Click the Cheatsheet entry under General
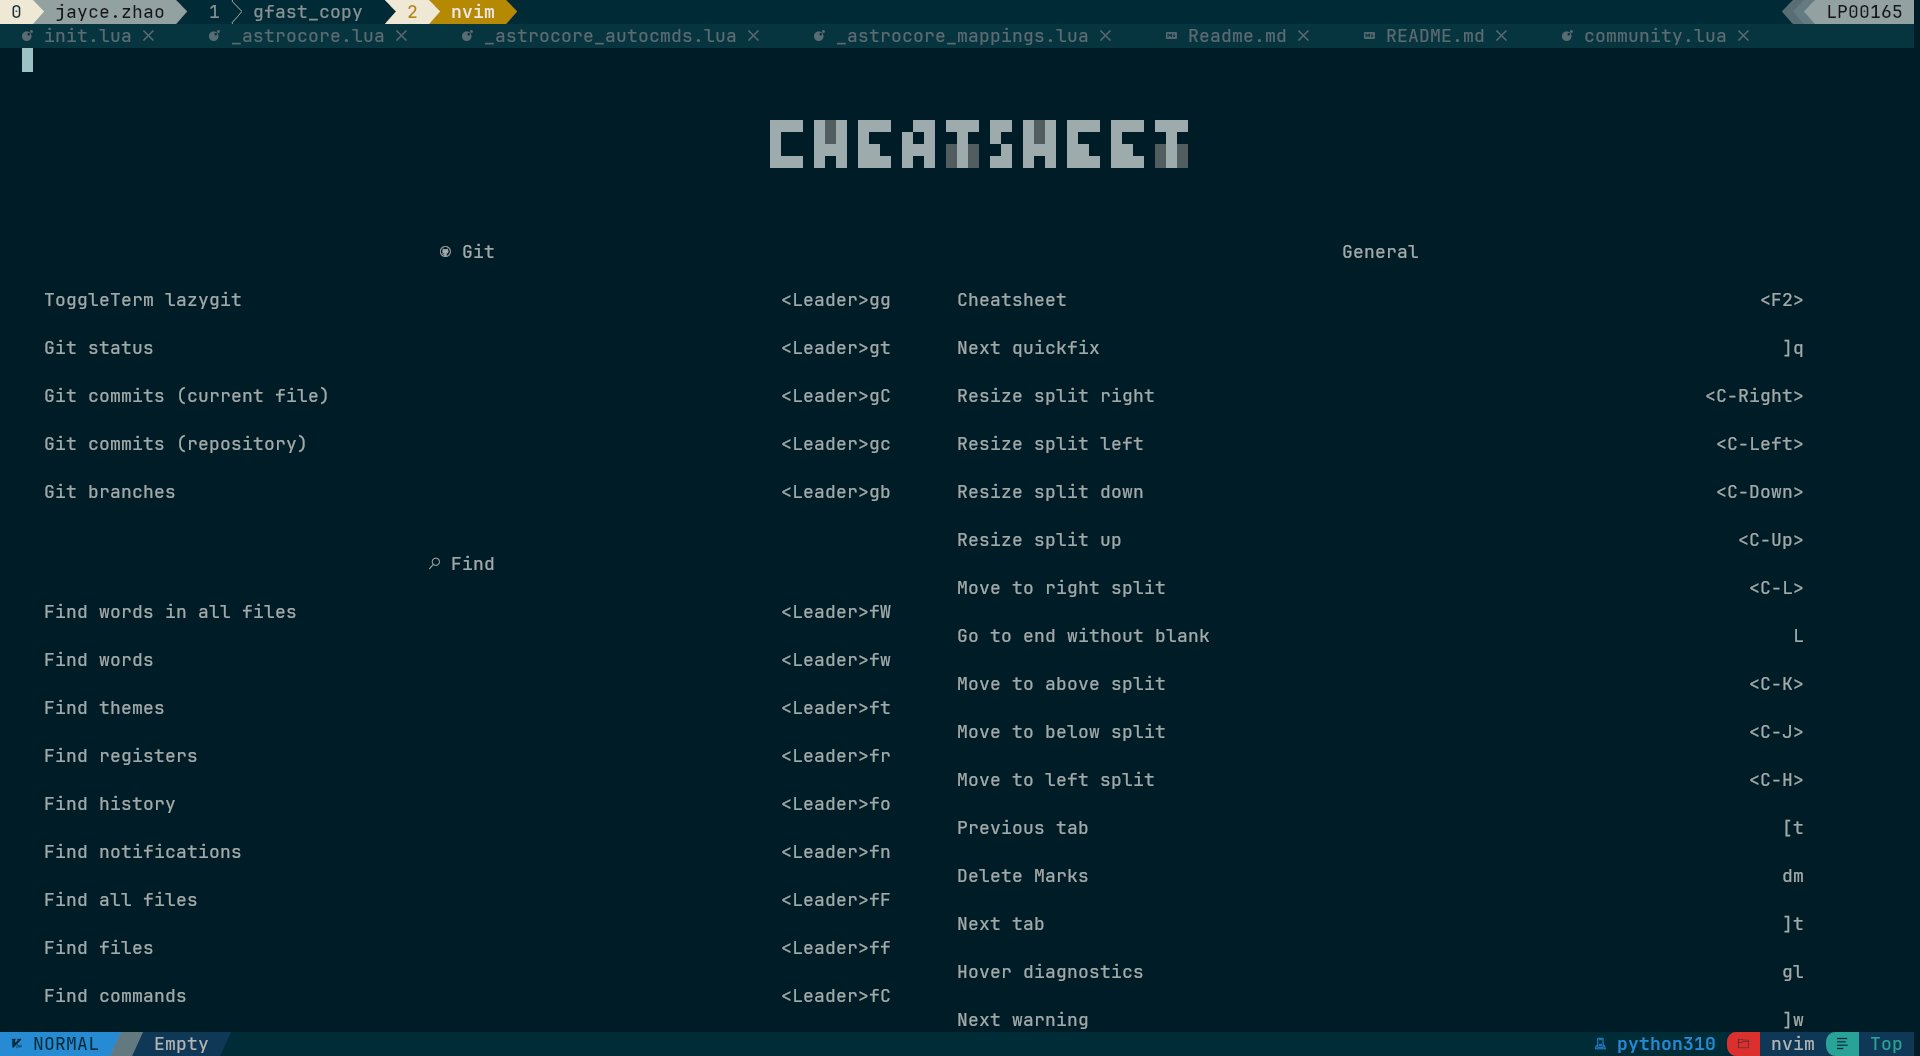This screenshot has height=1056, width=1920. coord(1012,300)
